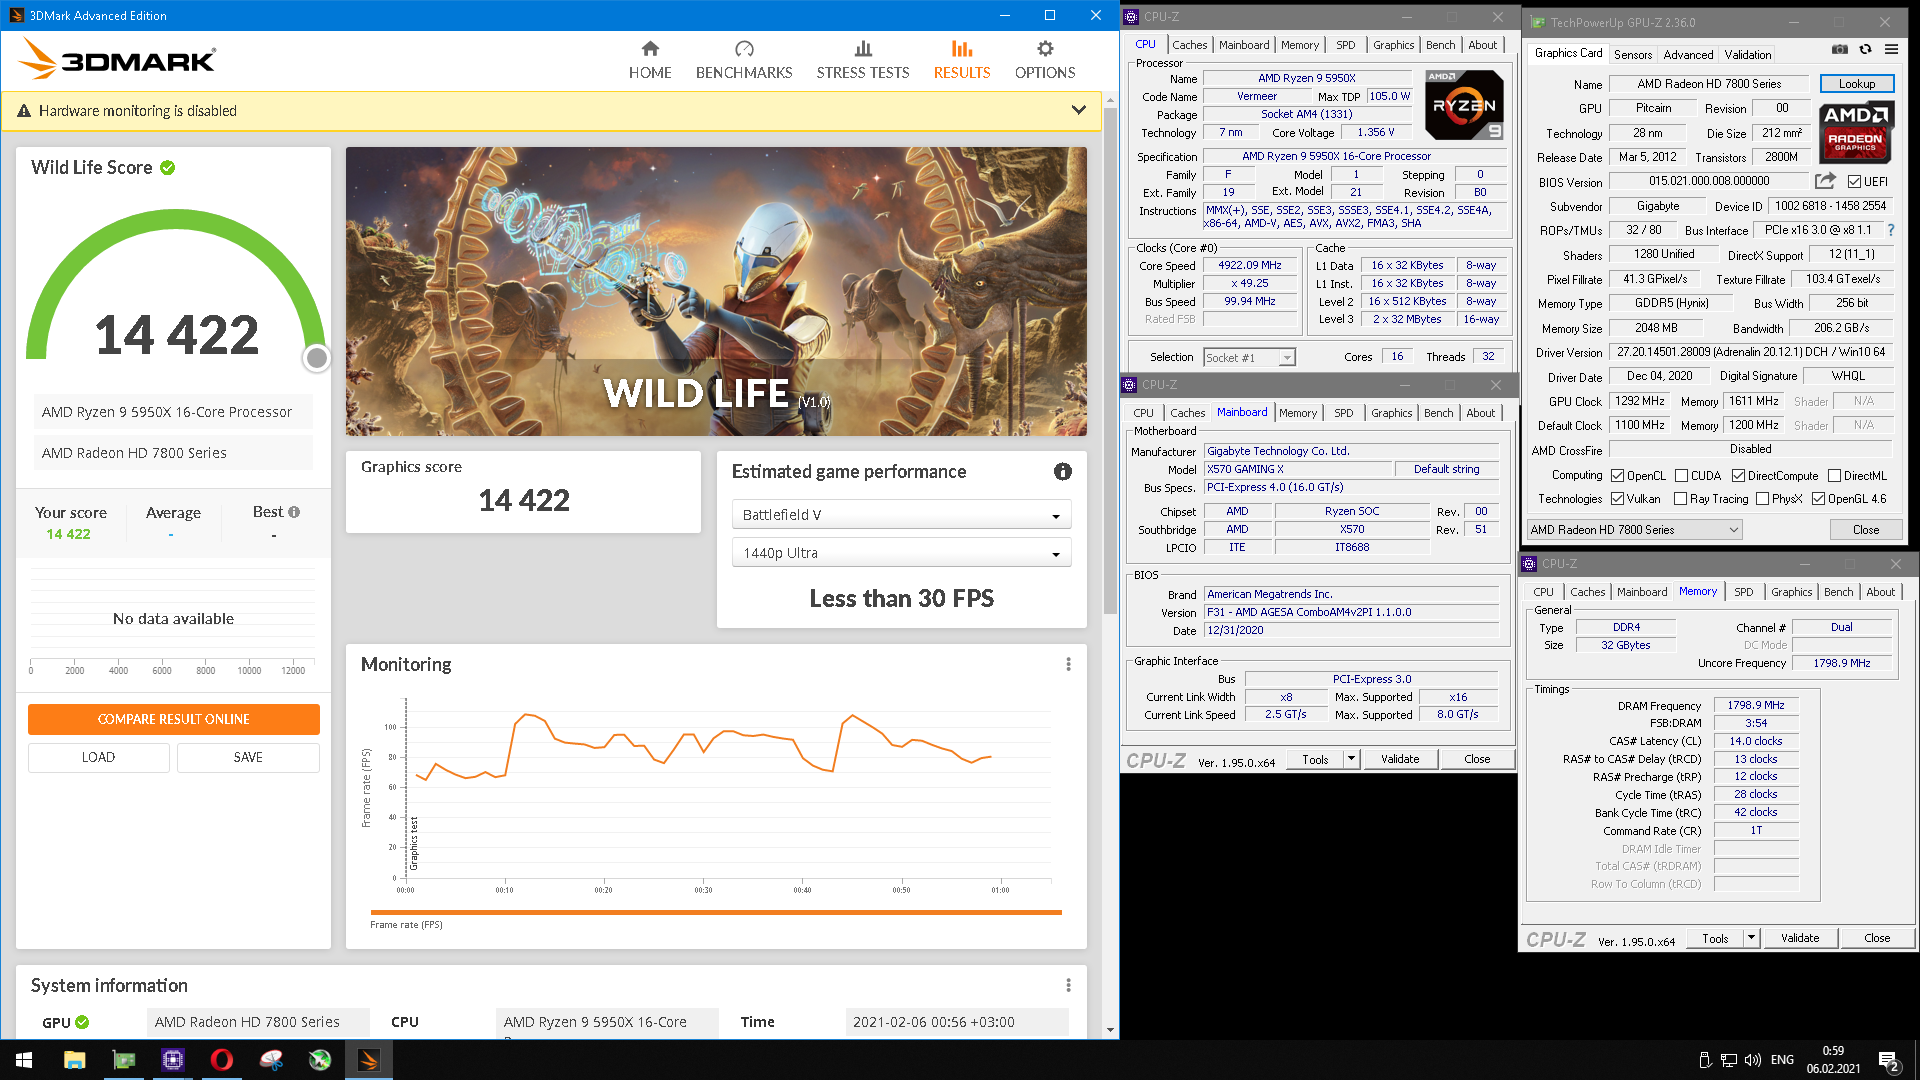
Task: Expand the Hardware monitoring is disabled banner
Action: coord(1078,111)
